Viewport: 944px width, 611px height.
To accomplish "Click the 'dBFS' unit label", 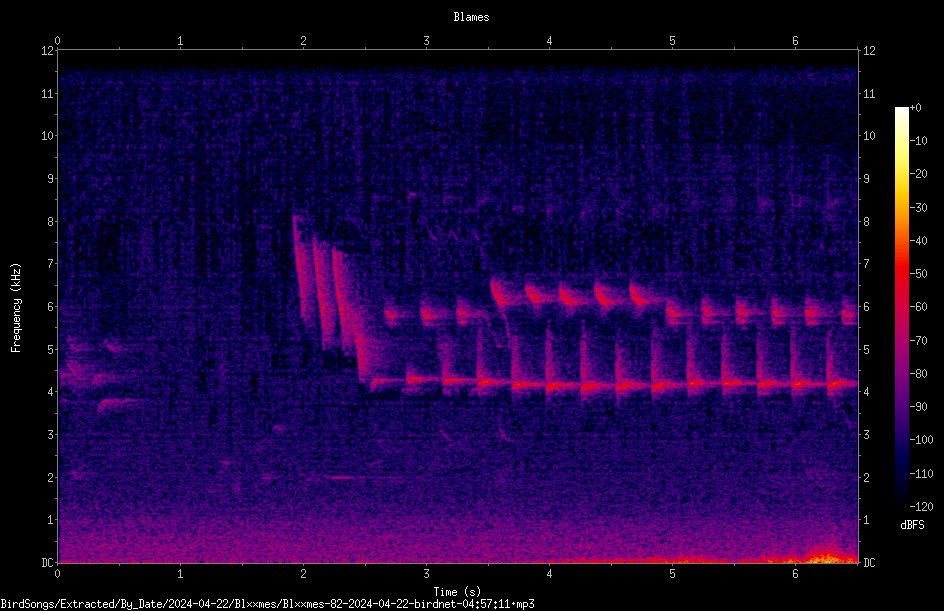I will (912, 525).
